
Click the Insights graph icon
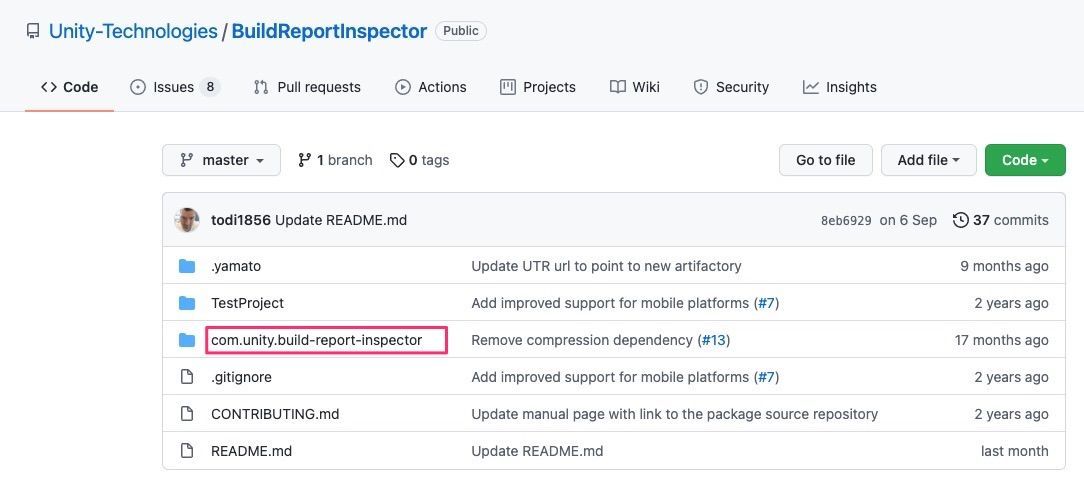click(x=810, y=87)
